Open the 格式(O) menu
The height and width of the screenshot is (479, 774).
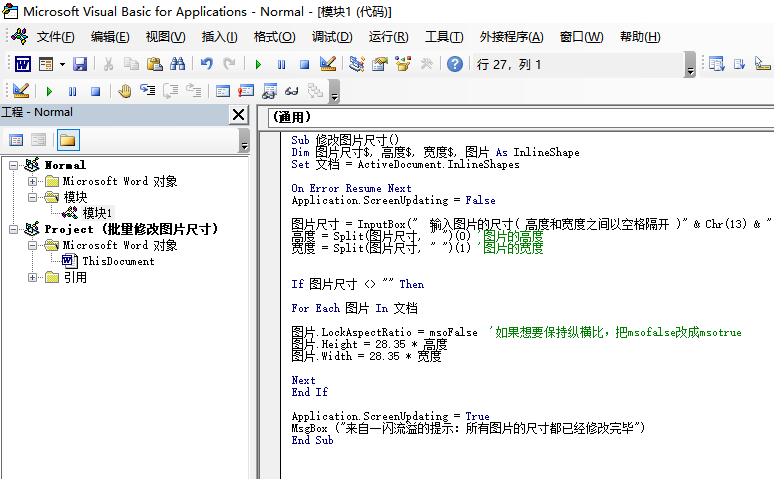coord(274,37)
